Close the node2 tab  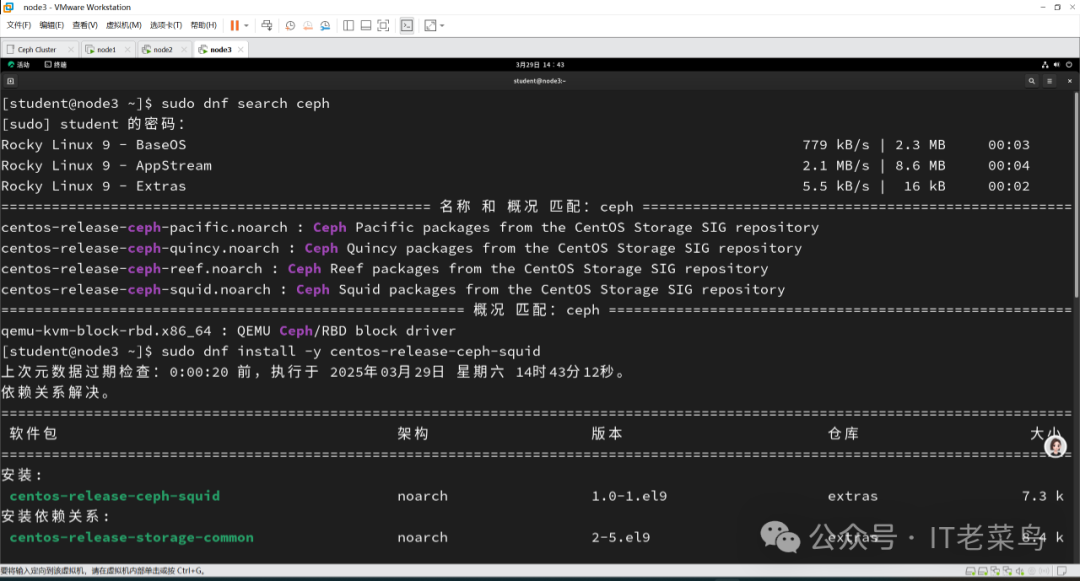(184, 50)
